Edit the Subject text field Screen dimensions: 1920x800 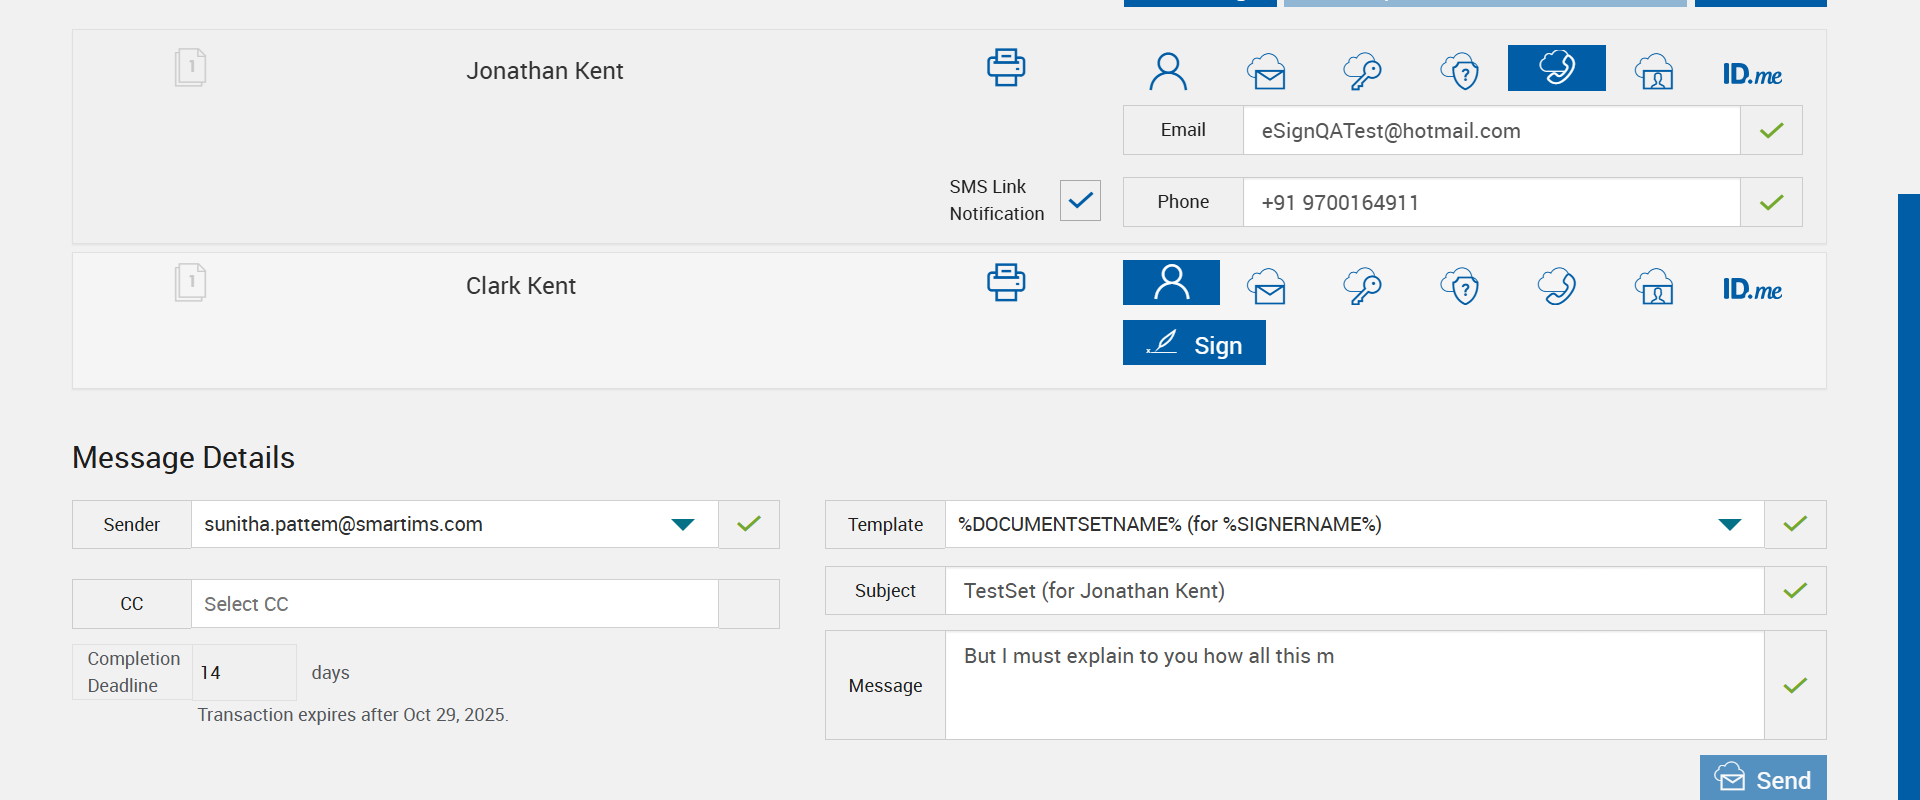pos(1354,591)
